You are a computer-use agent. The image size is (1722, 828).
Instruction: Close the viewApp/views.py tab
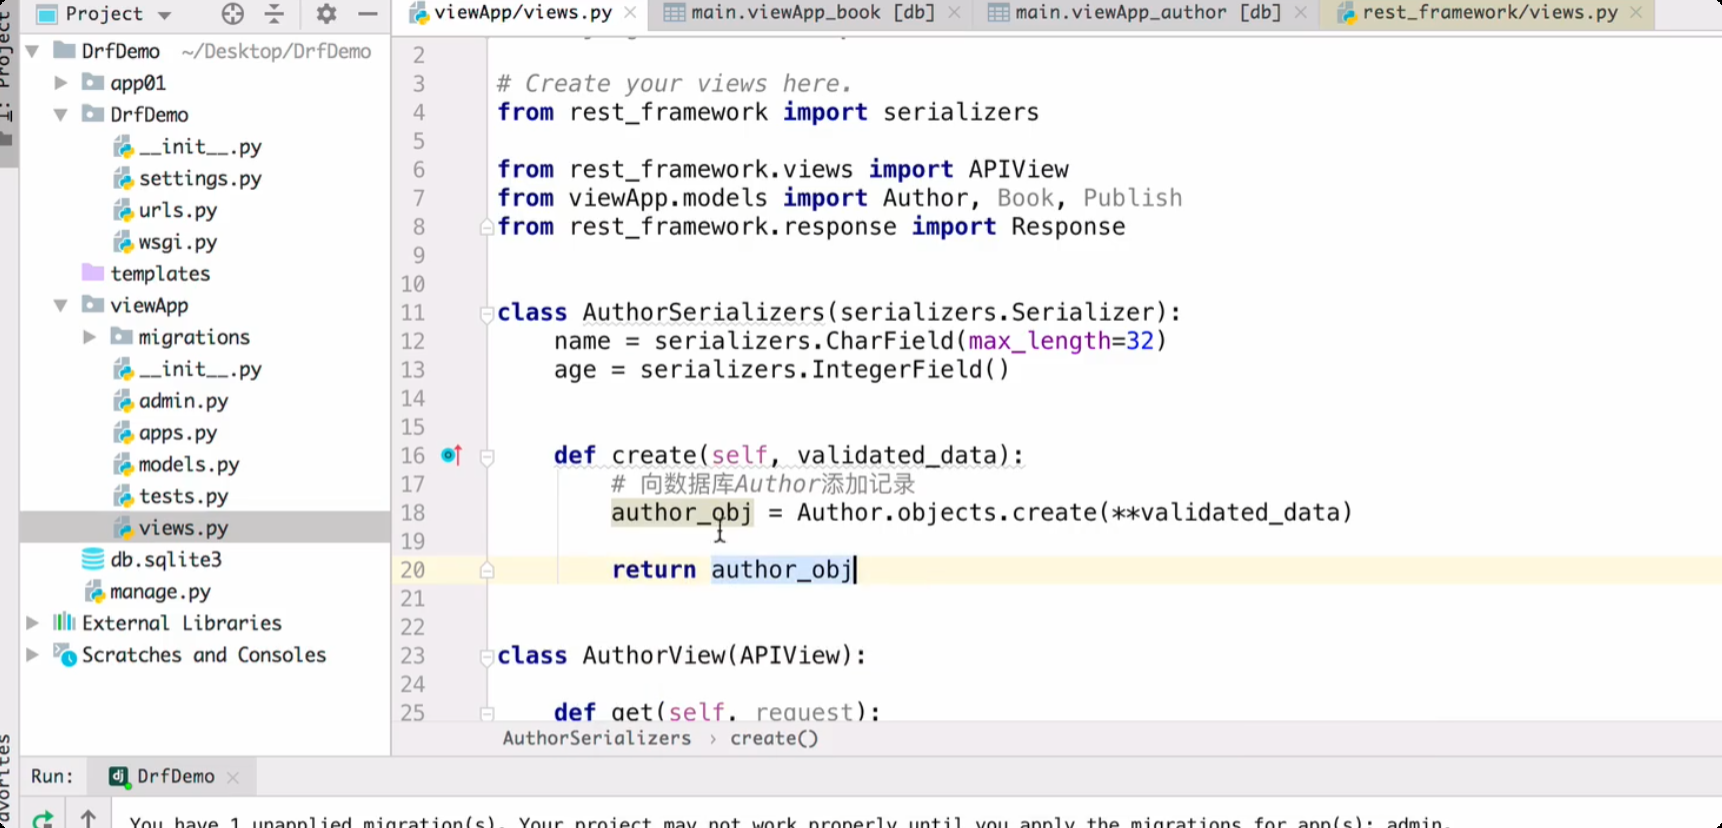[630, 13]
